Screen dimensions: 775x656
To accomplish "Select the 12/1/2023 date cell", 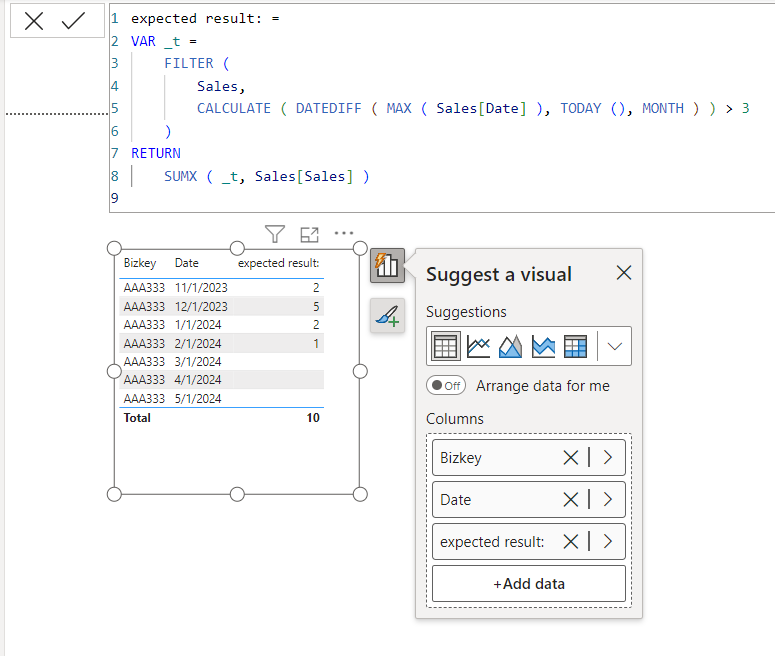I will (x=201, y=306).
